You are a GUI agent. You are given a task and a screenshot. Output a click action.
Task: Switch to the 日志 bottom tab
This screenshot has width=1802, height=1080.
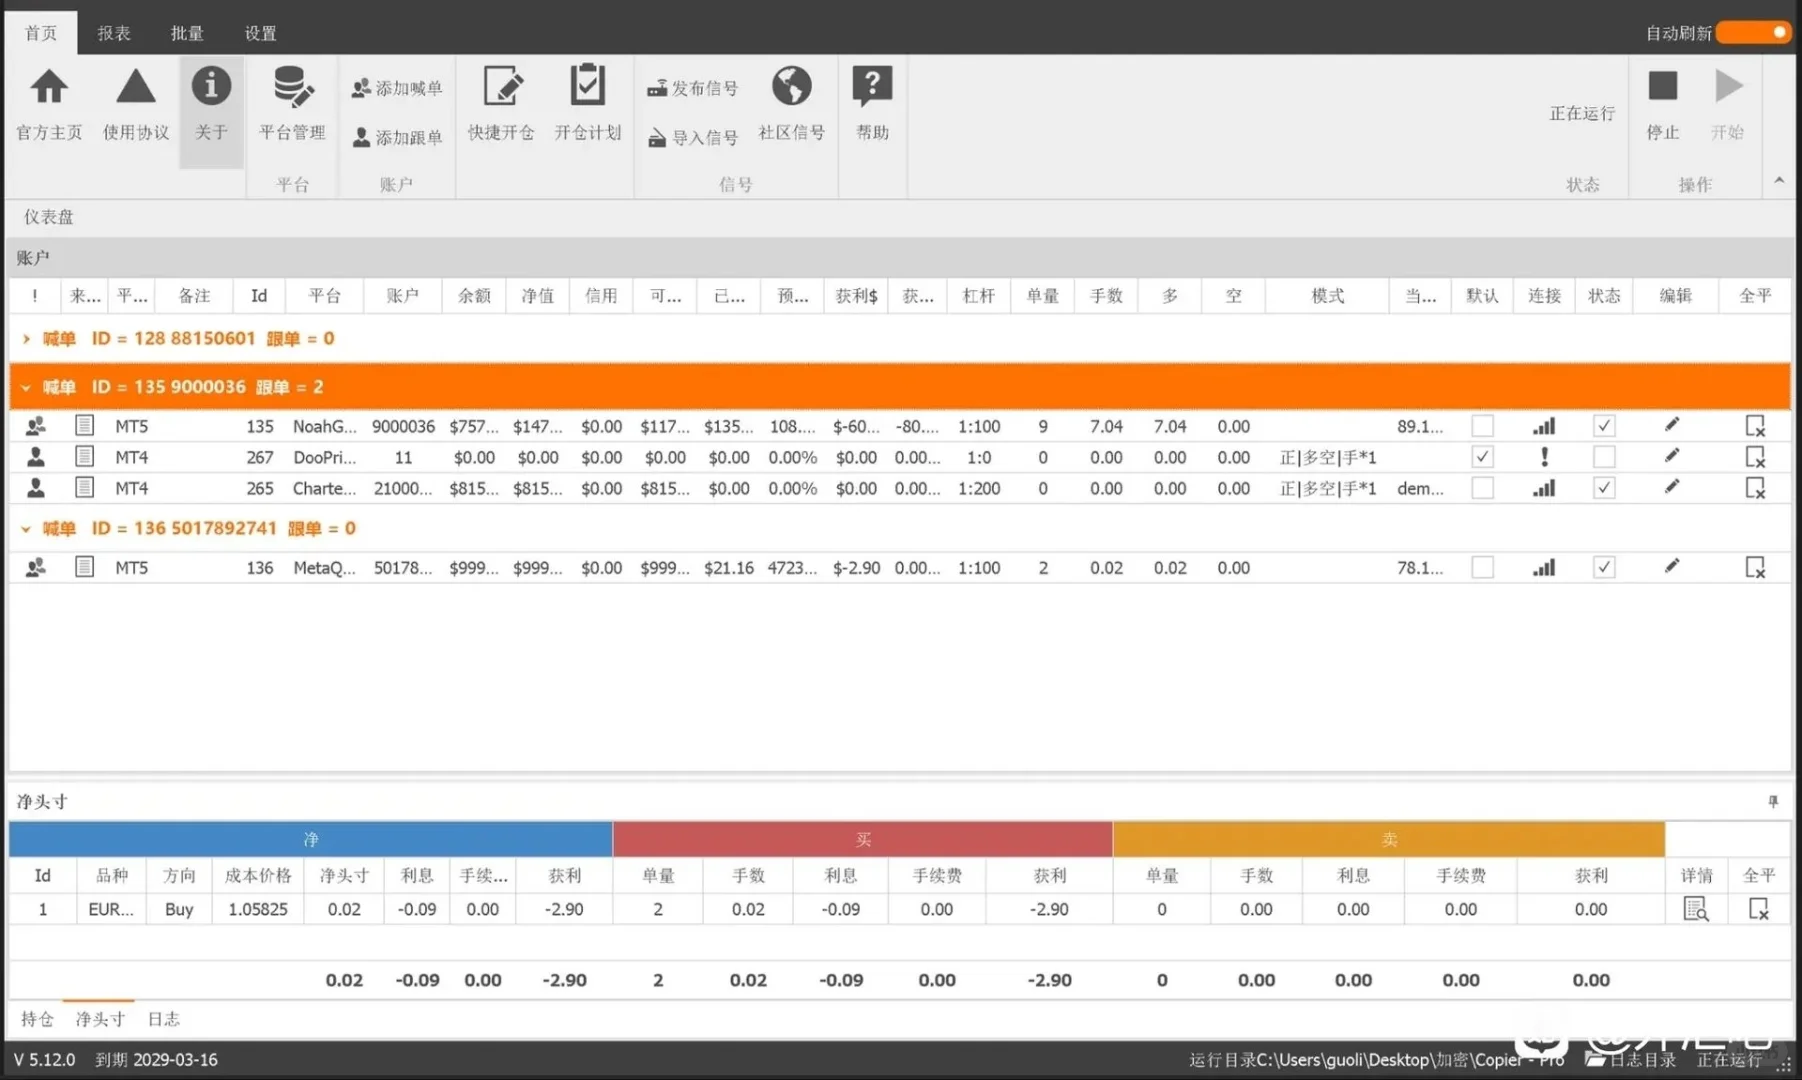(164, 1019)
